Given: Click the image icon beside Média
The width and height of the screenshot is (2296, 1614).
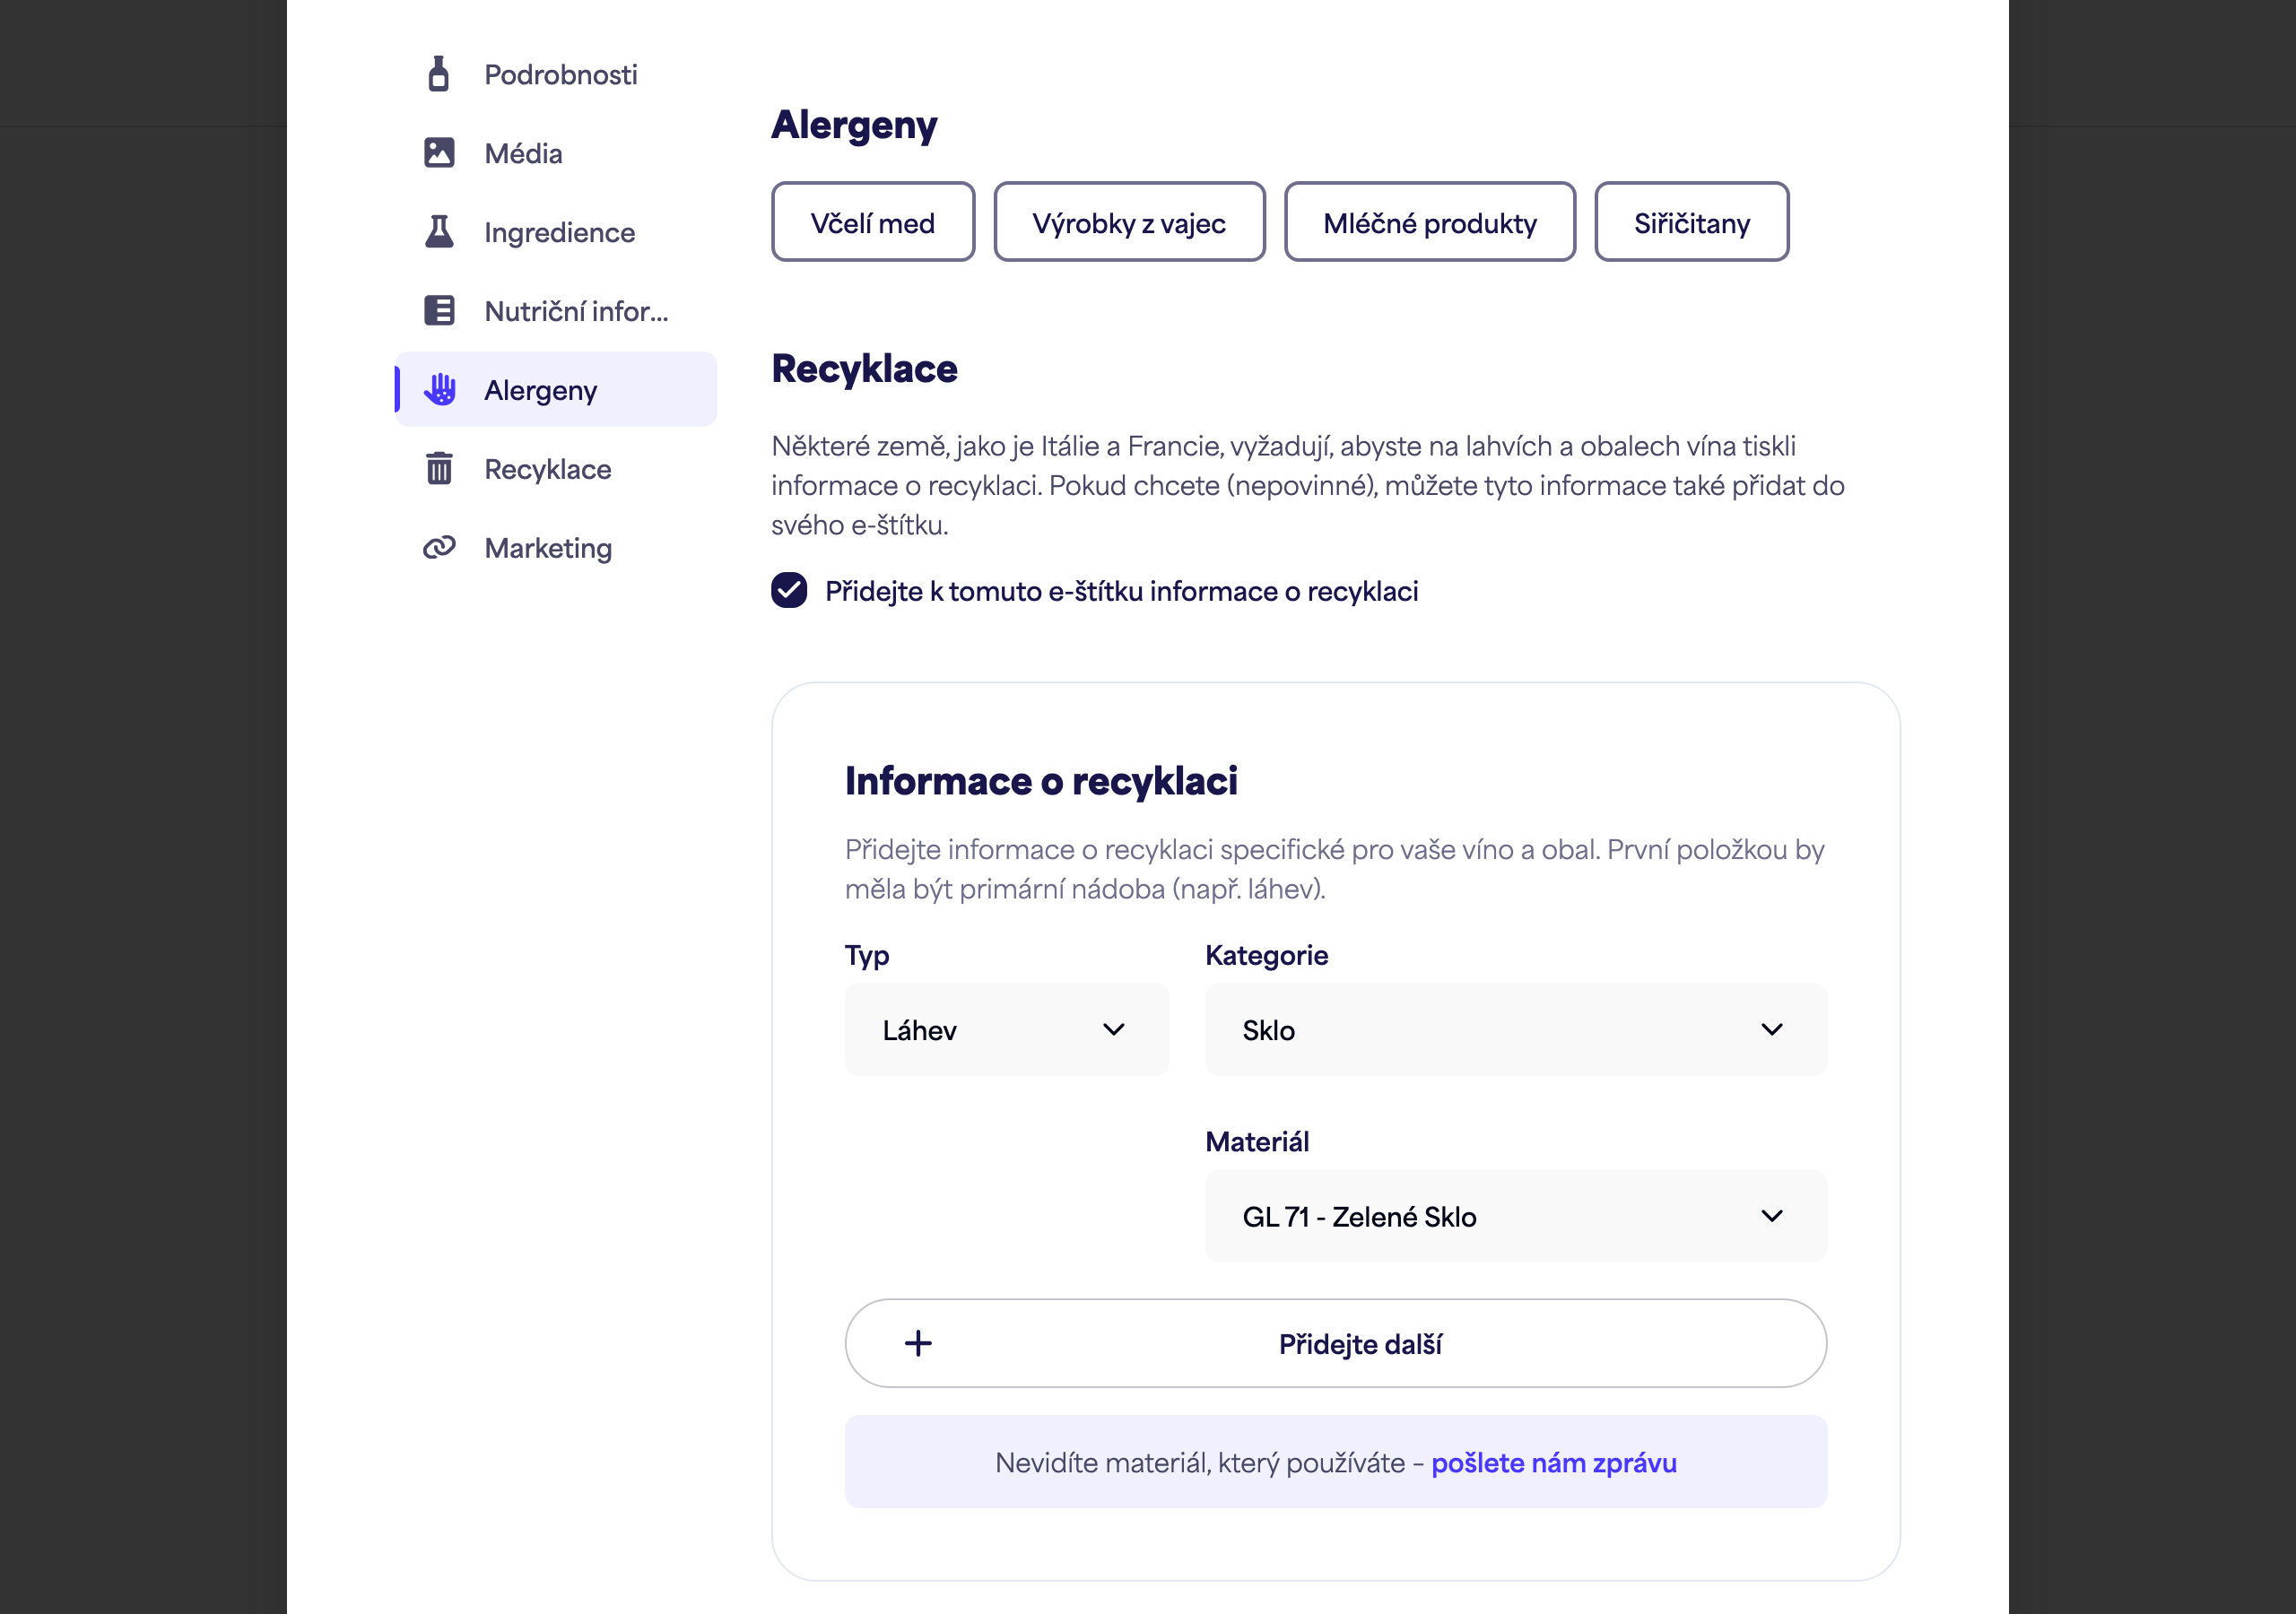Looking at the screenshot, I should pos(439,153).
